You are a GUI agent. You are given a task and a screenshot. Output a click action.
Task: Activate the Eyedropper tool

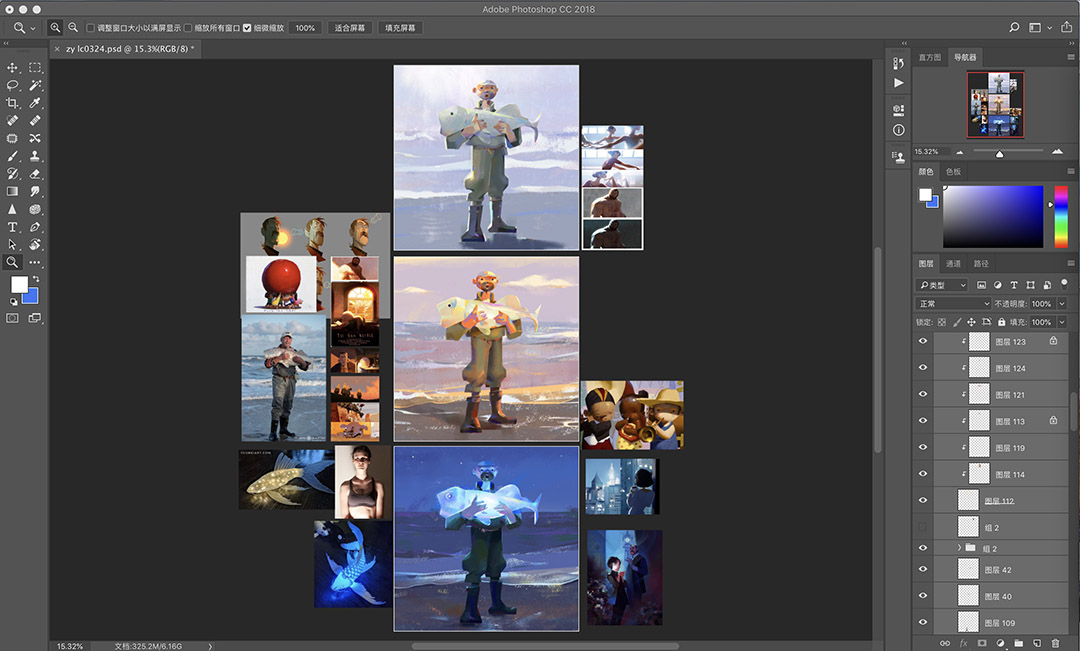35,103
